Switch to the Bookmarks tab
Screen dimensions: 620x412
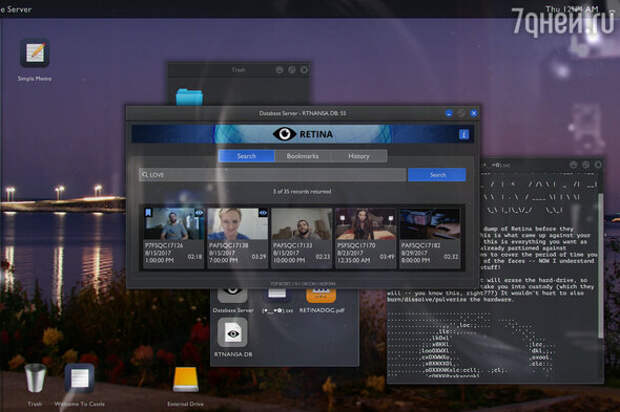(x=302, y=156)
